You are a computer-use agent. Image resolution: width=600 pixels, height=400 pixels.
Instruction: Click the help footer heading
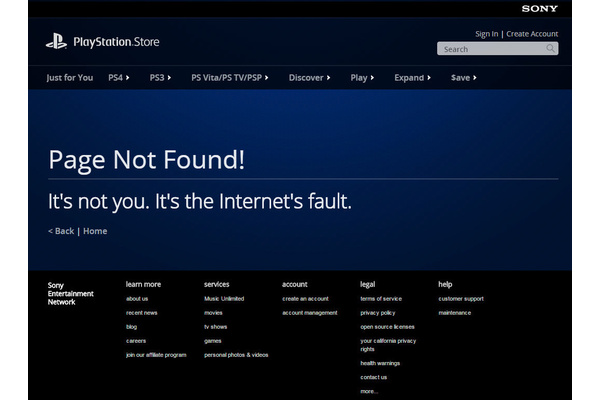[x=445, y=284]
